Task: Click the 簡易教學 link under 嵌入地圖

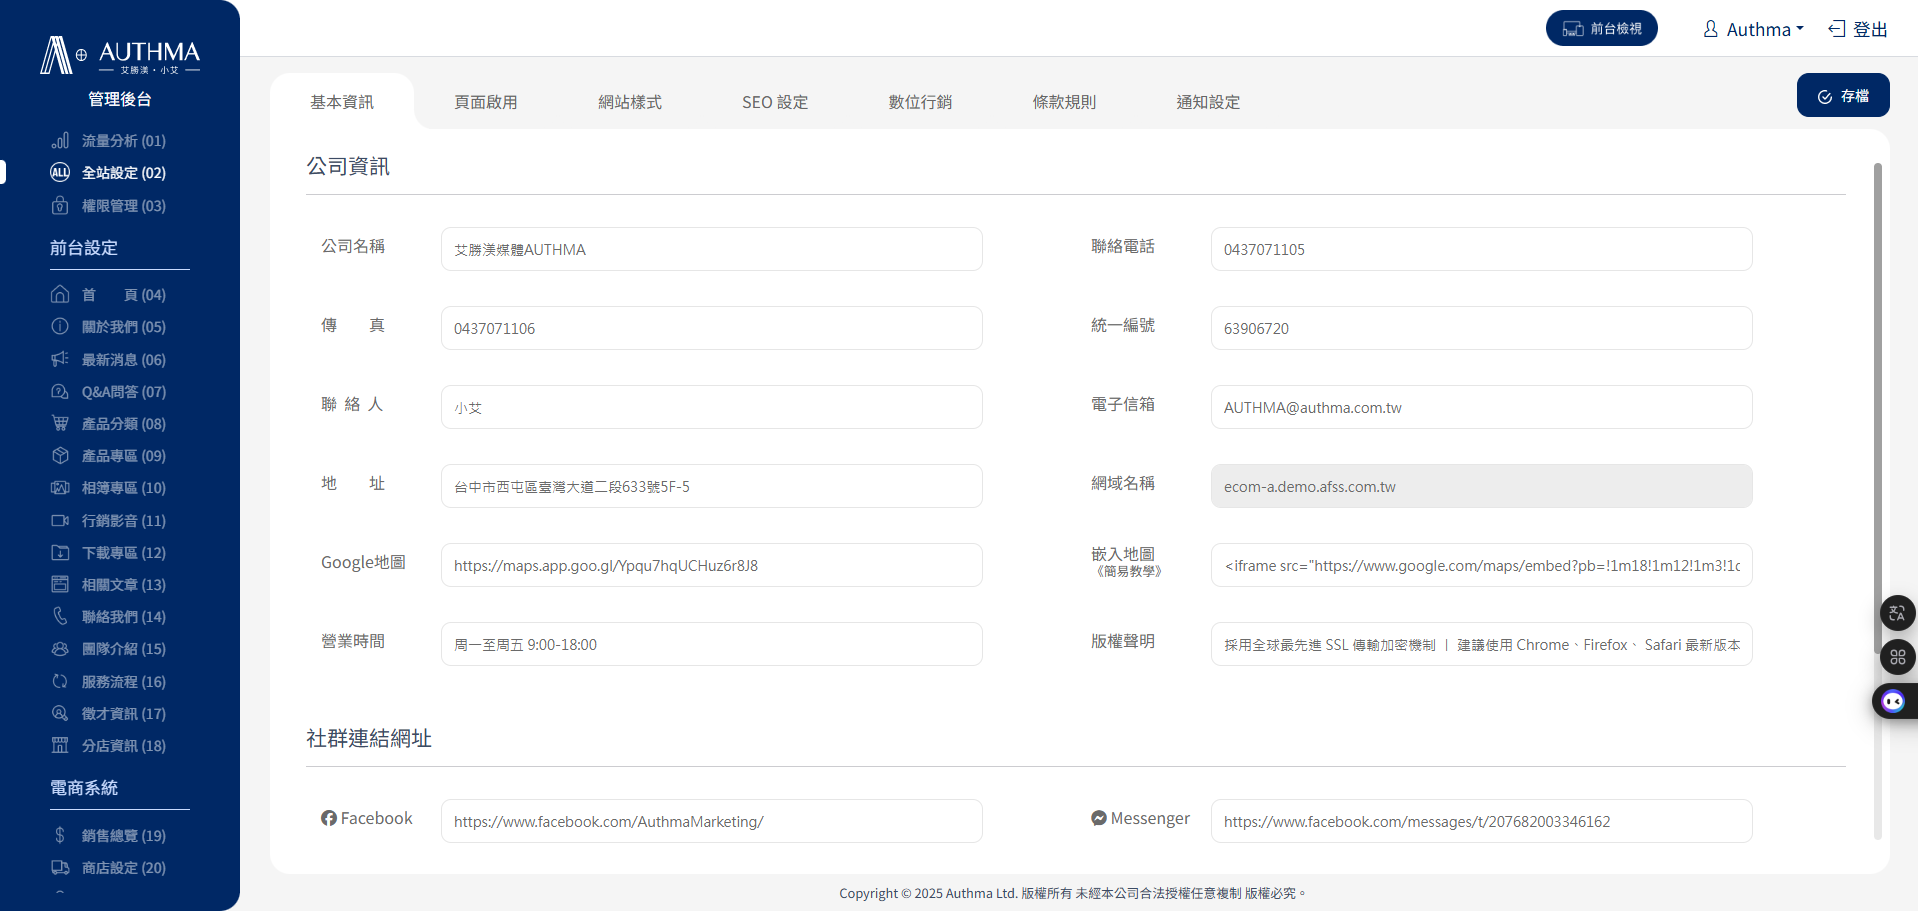Action: coord(1128,572)
